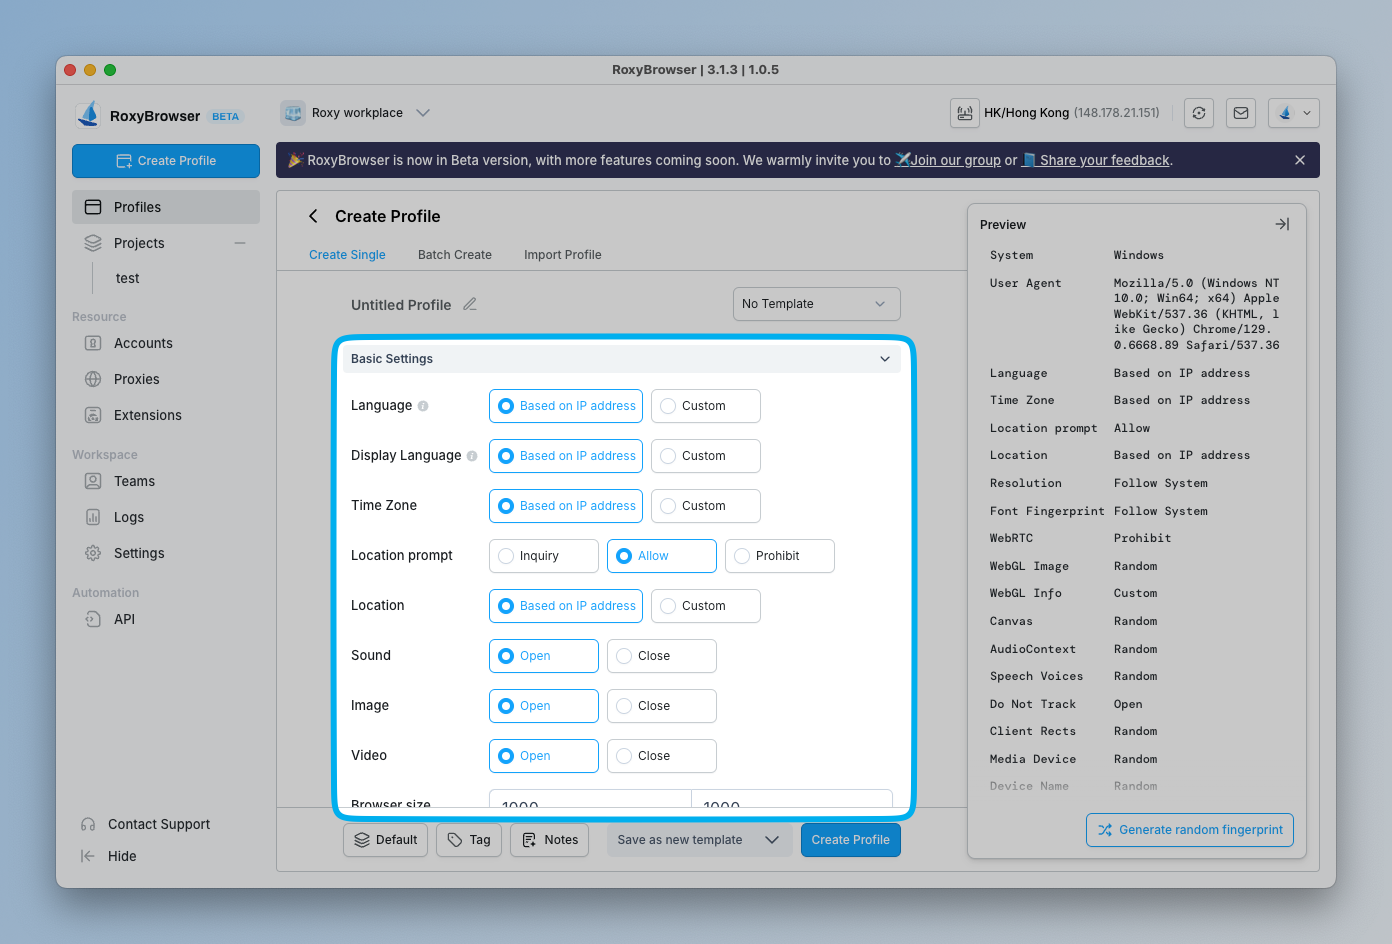Open the API automation page
Image resolution: width=1392 pixels, height=944 pixels.
(124, 619)
